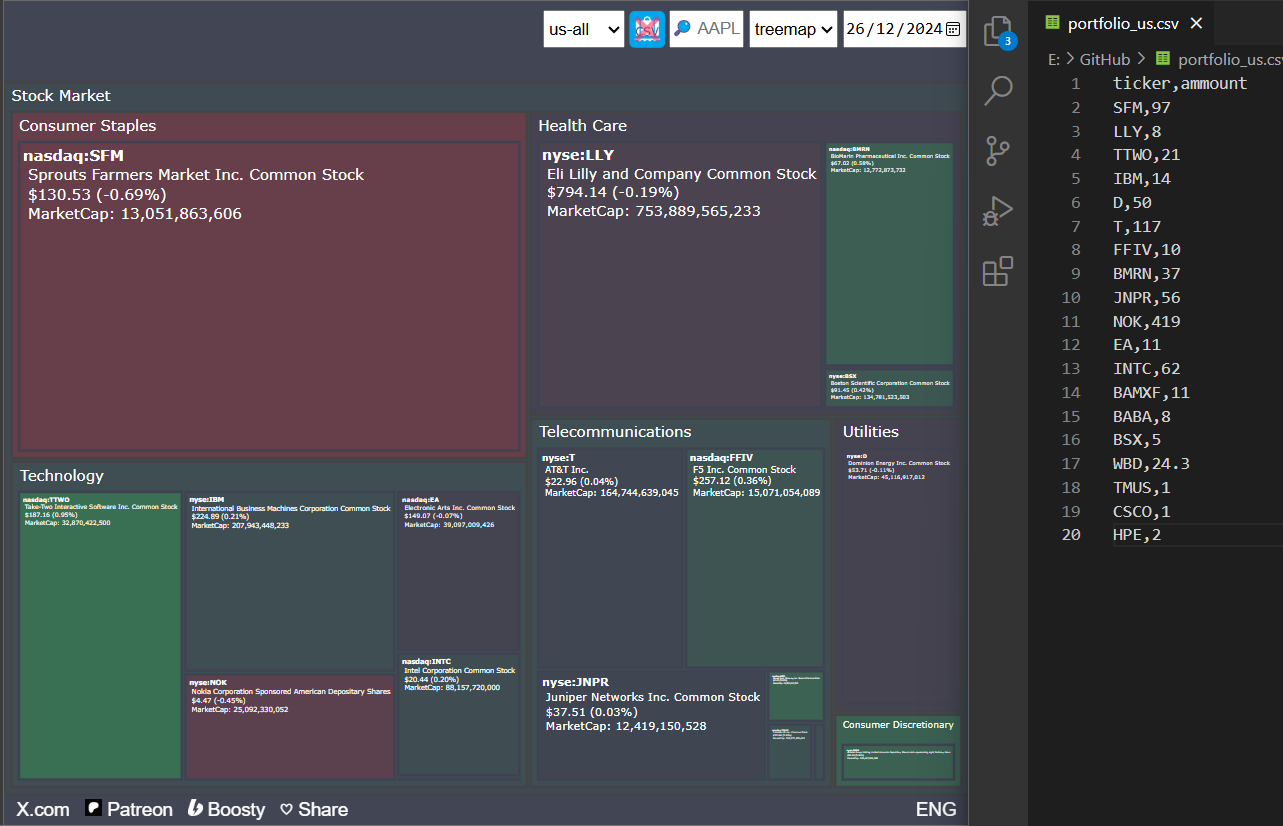Click GitHub in the breadcrumb path

(1104, 60)
